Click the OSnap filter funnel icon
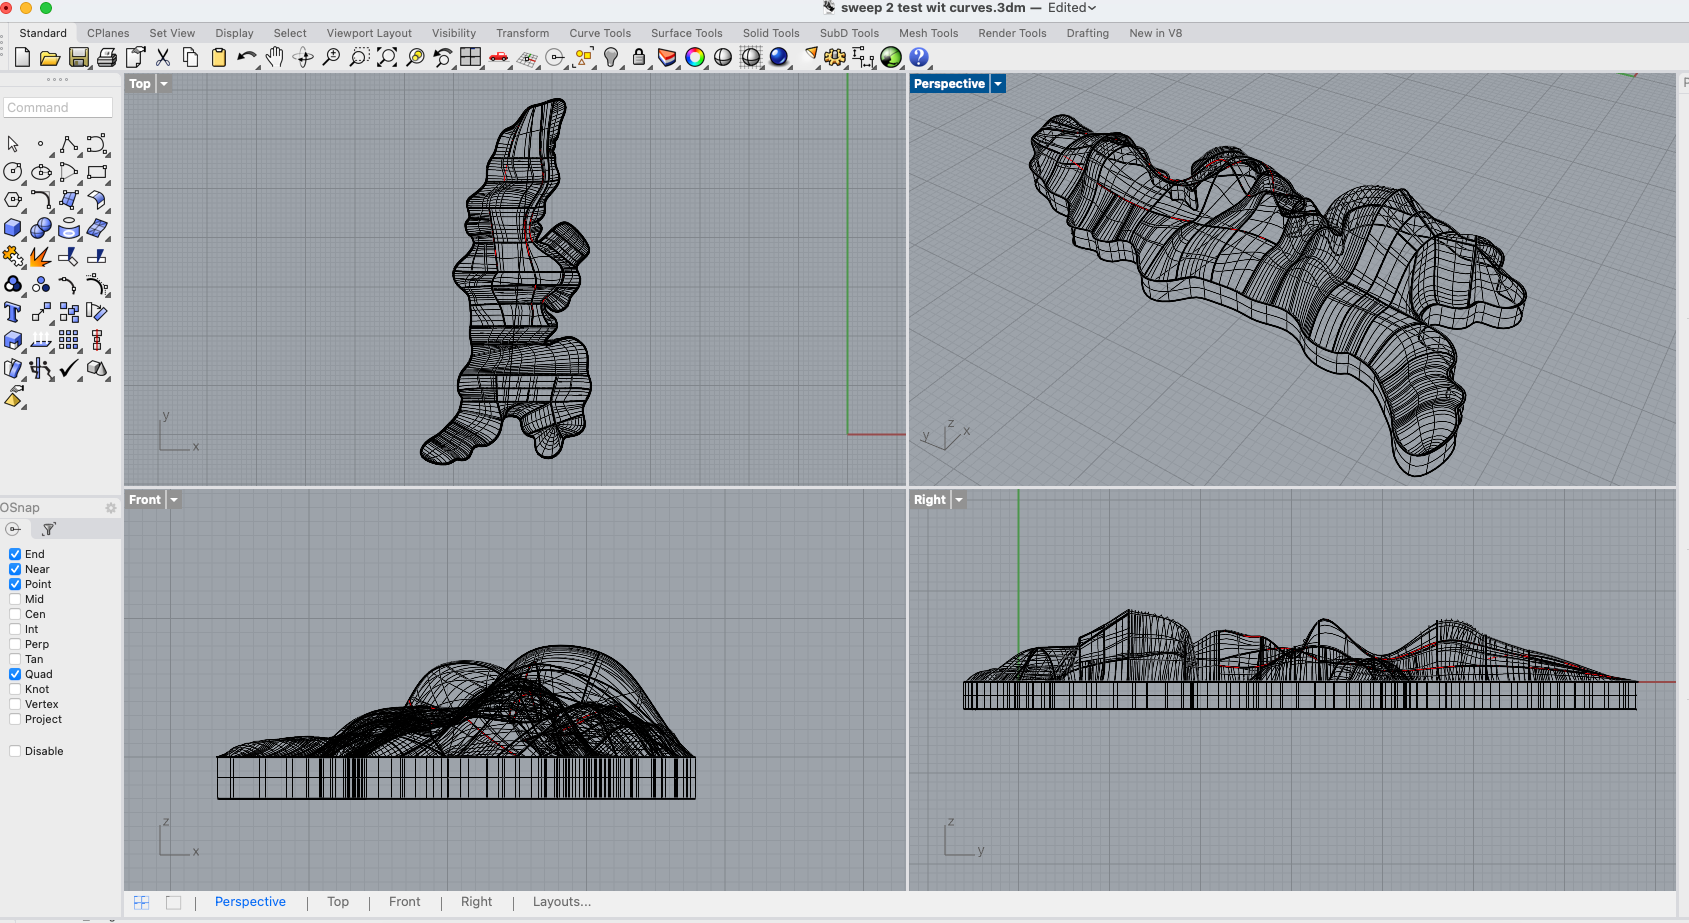 click(49, 529)
